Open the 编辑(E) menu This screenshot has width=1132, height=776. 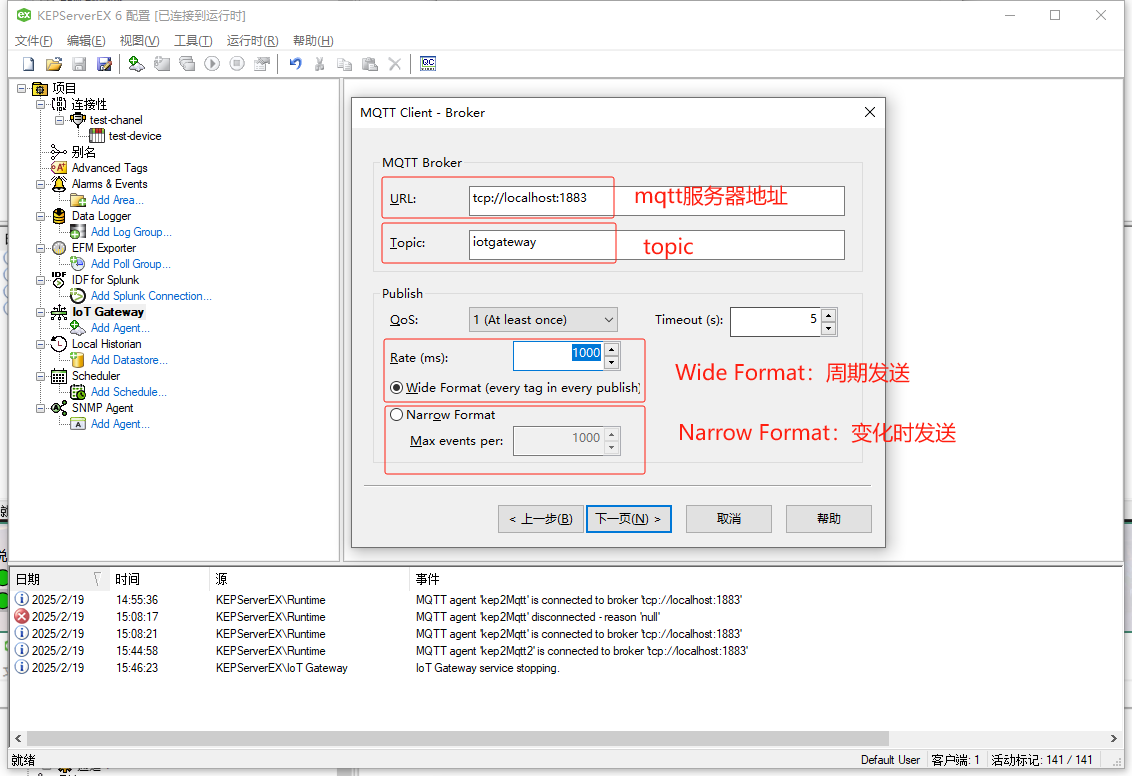(86, 41)
